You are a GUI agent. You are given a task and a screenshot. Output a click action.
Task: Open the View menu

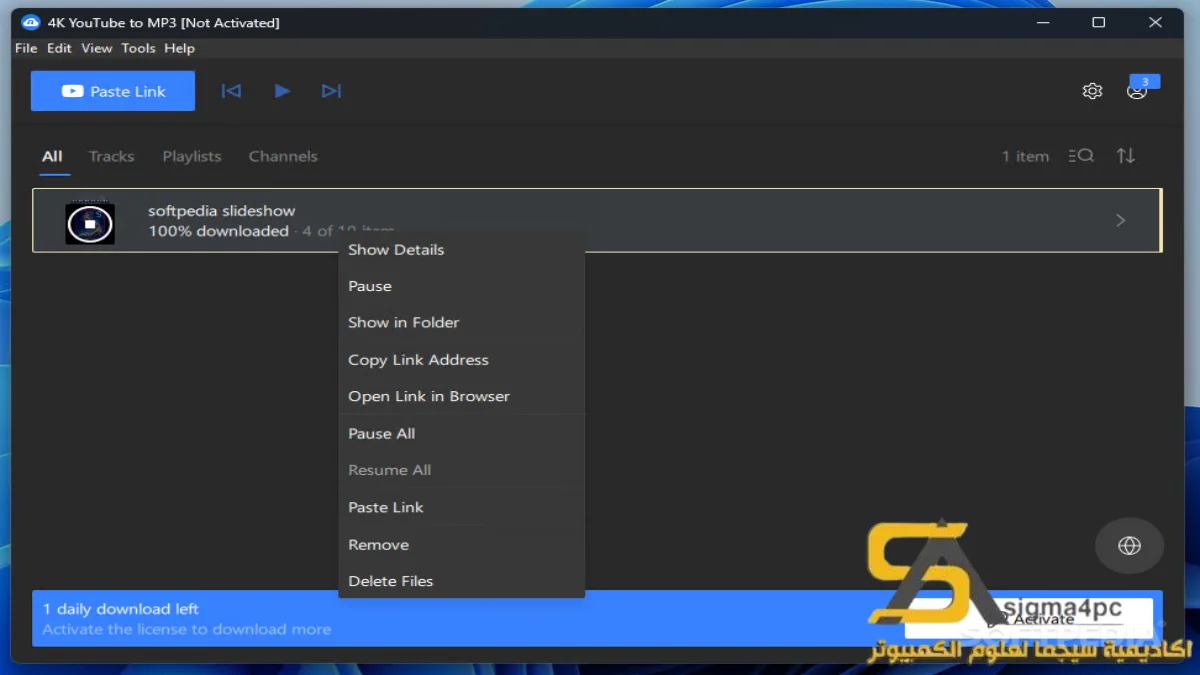pyautogui.click(x=97, y=48)
